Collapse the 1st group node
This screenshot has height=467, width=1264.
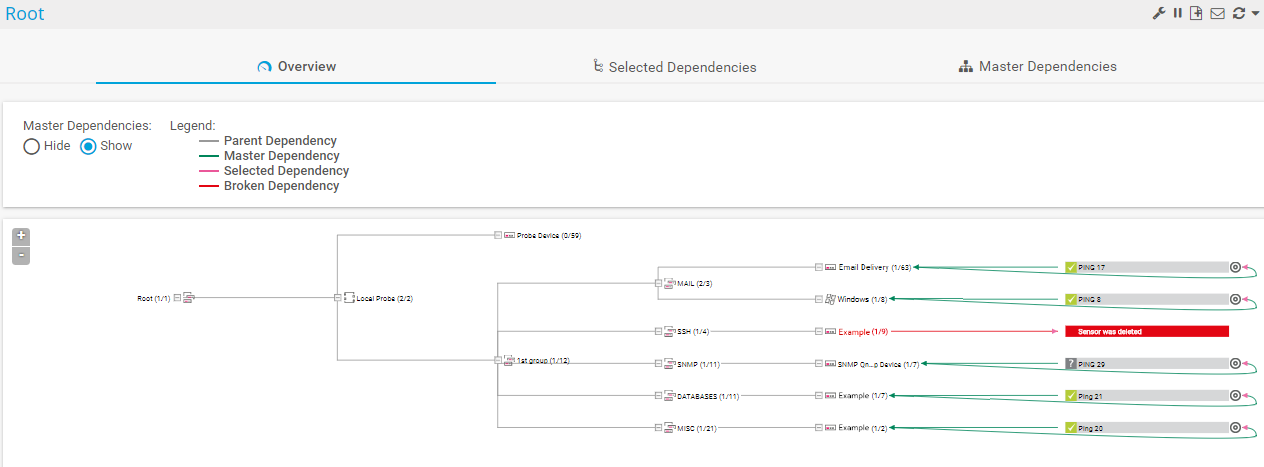tap(497, 360)
